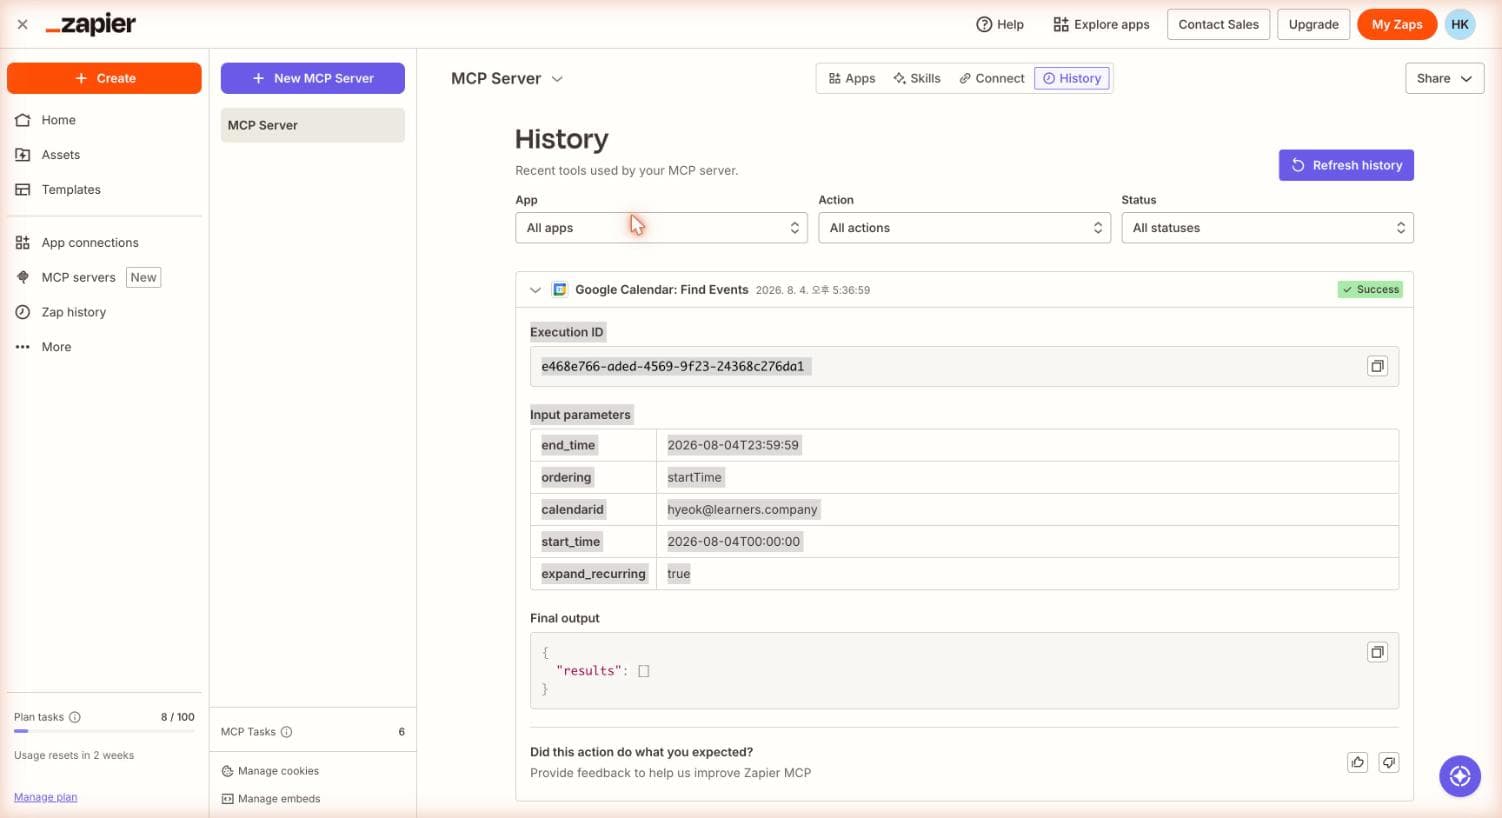Give thumbs down feedback
The height and width of the screenshot is (818, 1502).
click(x=1388, y=763)
